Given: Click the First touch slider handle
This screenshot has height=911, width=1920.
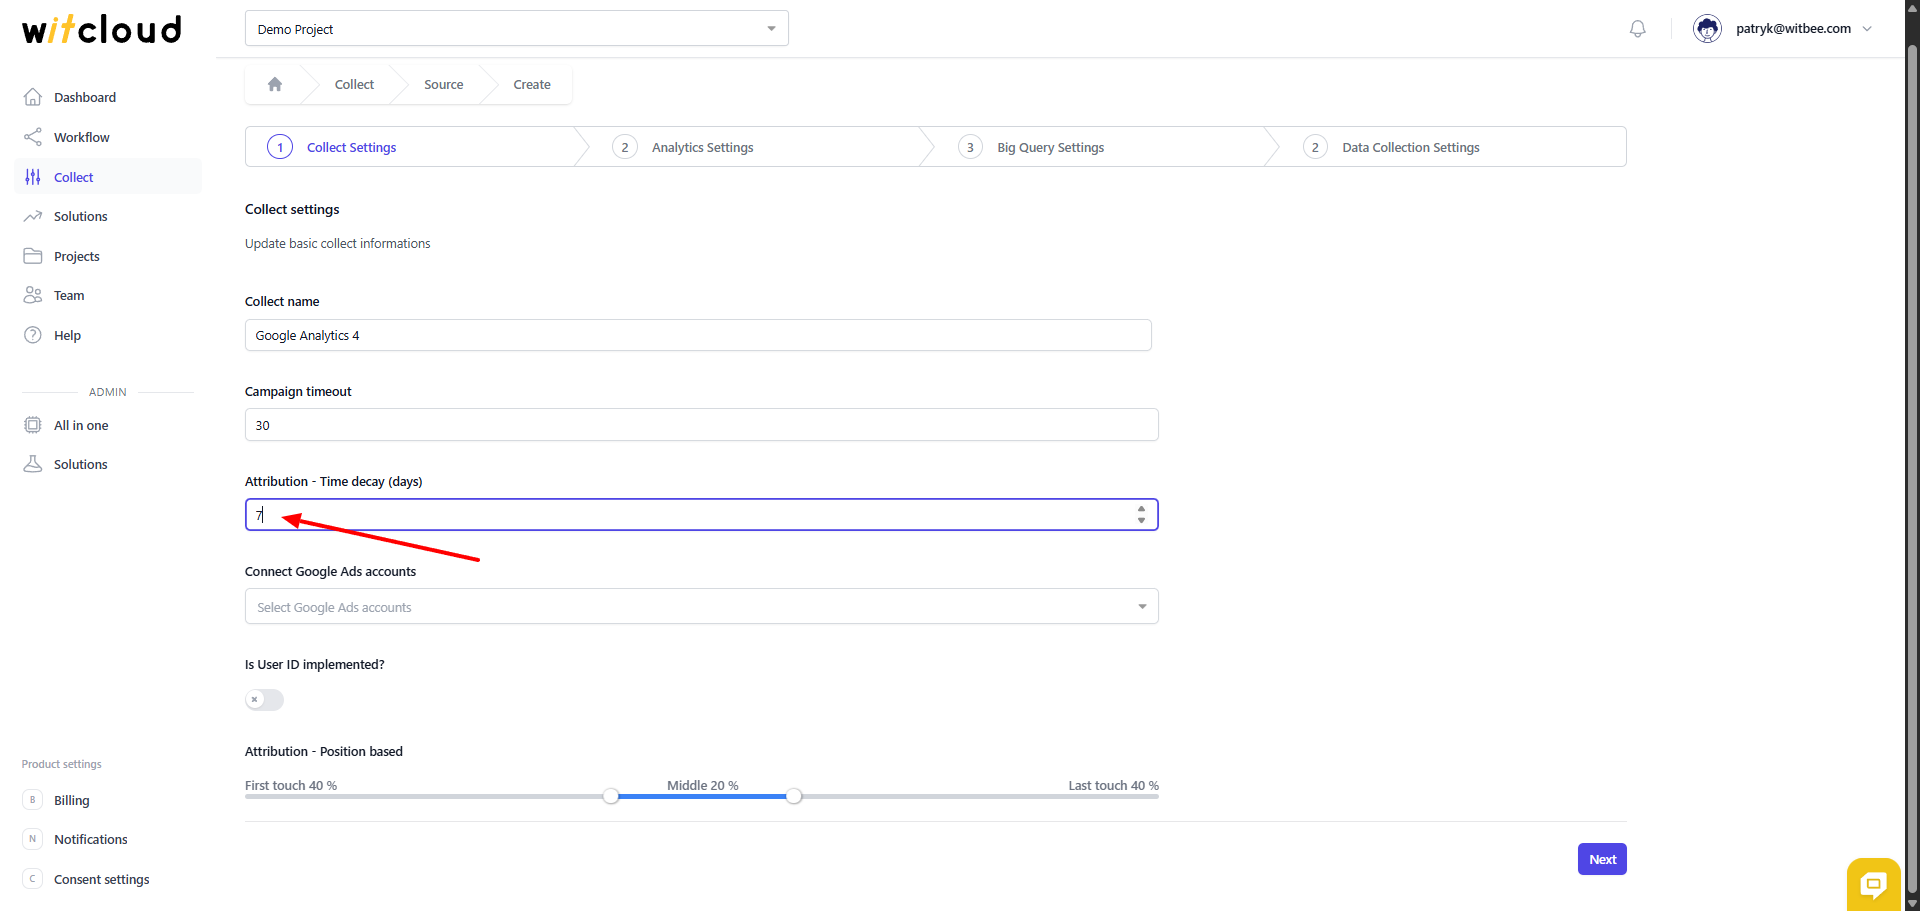Looking at the screenshot, I should tap(611, 796).
